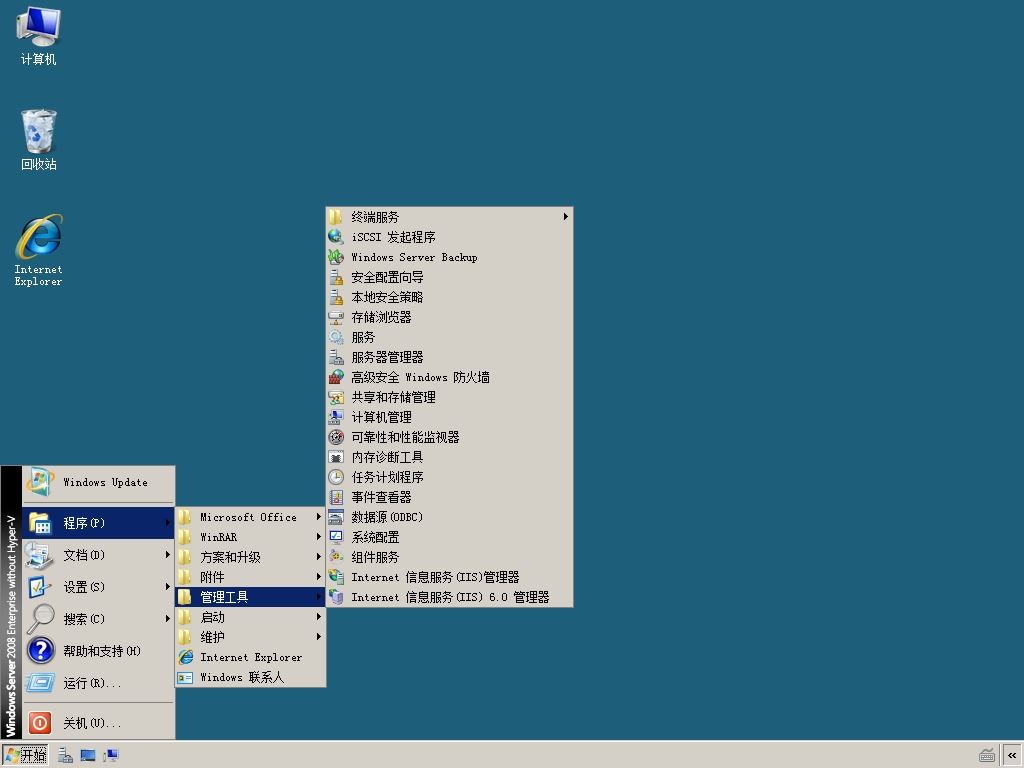This screenshot has width=1024, height=768.
Task: Click the 计算机管理 icon
Action: pos(336,417)
